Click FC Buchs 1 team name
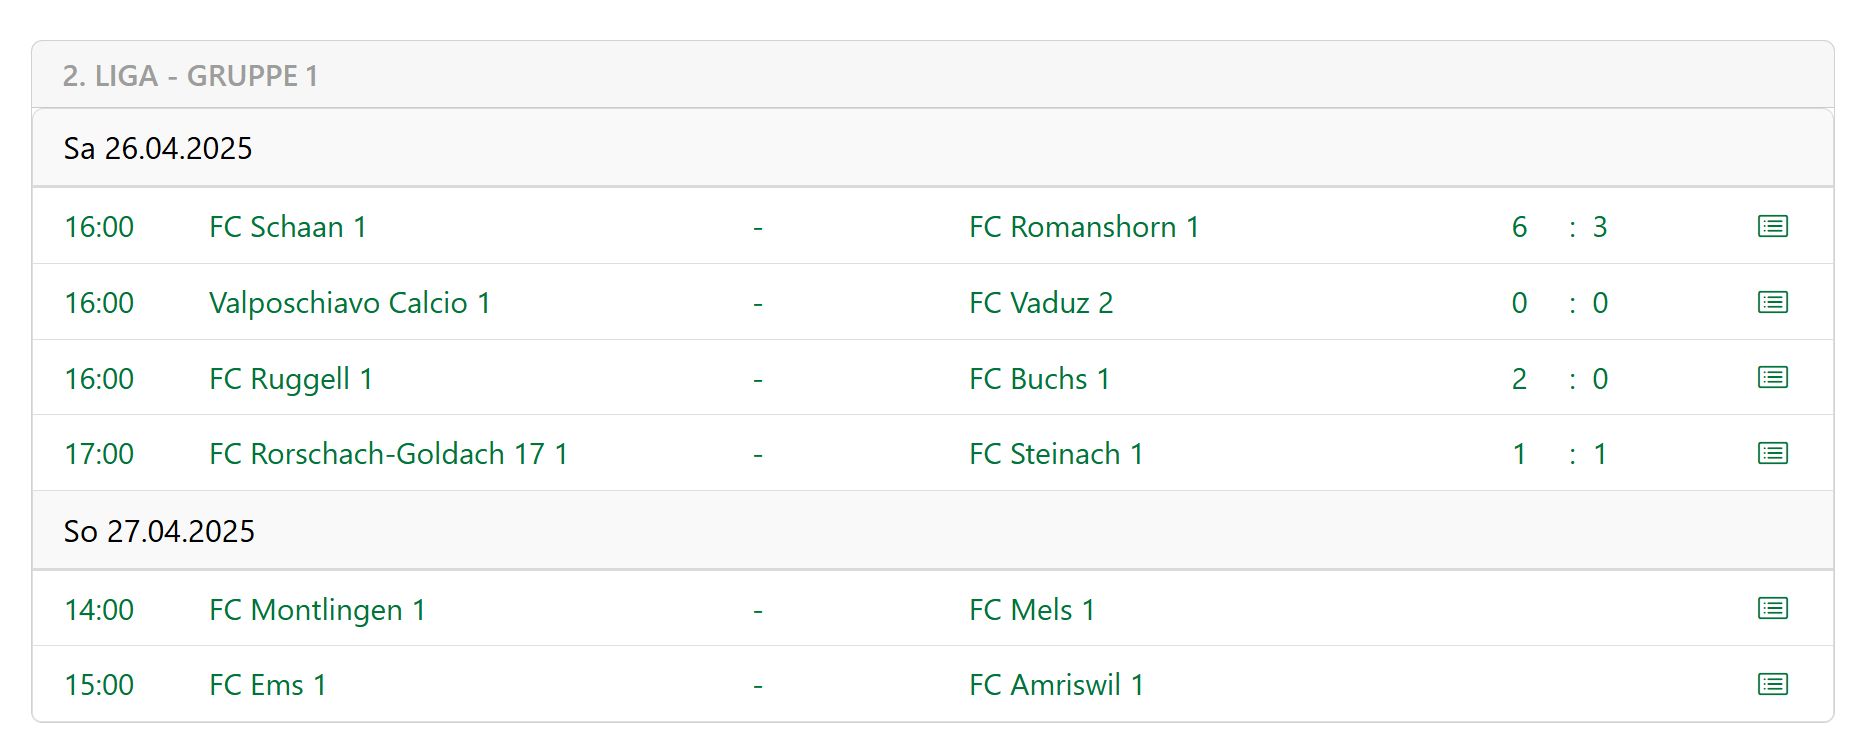The height and width of the screenshot is (754, 1863). 1039,379
